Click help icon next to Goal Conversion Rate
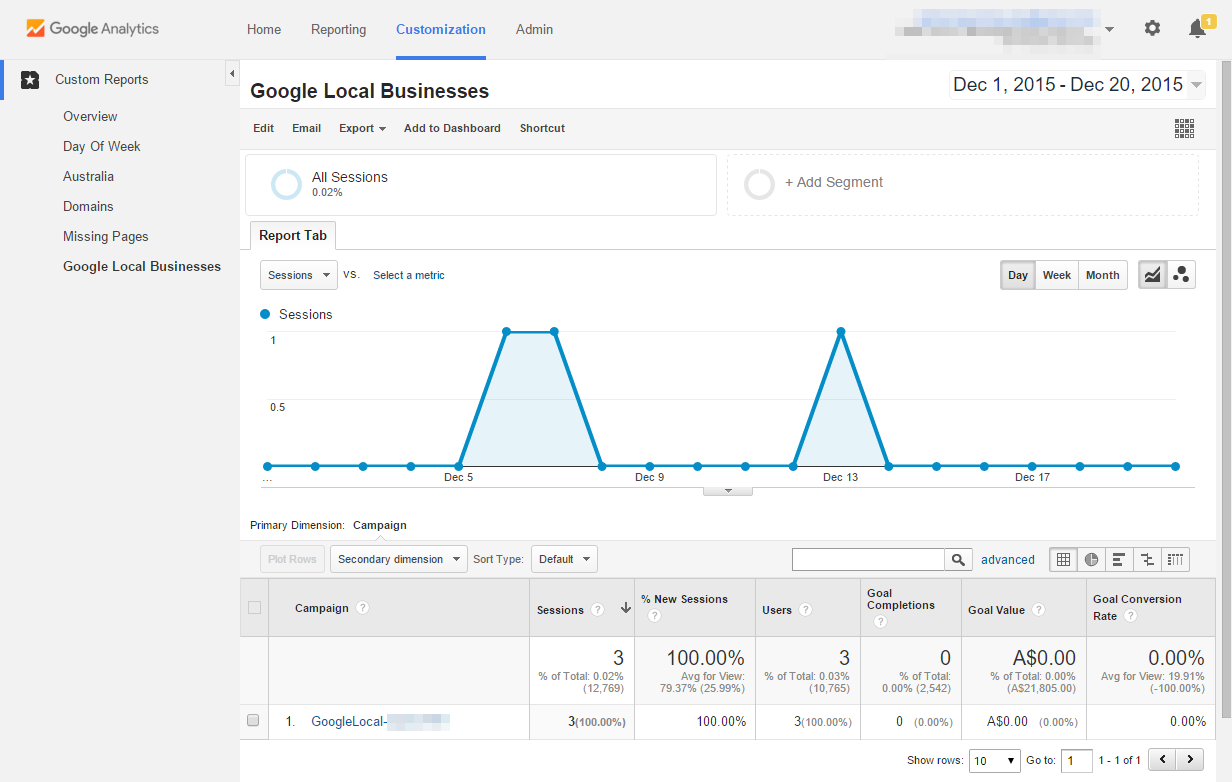Image resolution: width=1232 pixels, height=782 pixels. (1130, 616)
